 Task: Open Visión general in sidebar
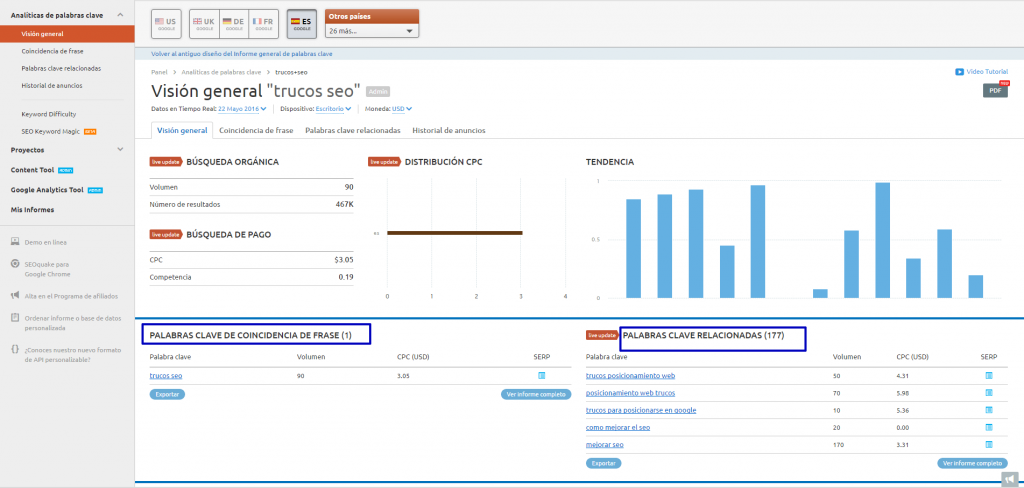tap(67, 33)
